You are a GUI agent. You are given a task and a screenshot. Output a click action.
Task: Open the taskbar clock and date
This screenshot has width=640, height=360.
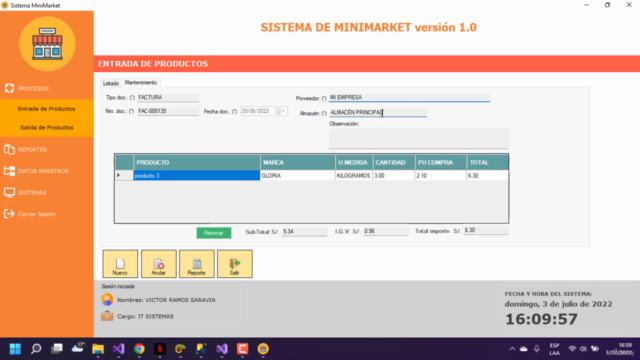click(x=620, y=349)
